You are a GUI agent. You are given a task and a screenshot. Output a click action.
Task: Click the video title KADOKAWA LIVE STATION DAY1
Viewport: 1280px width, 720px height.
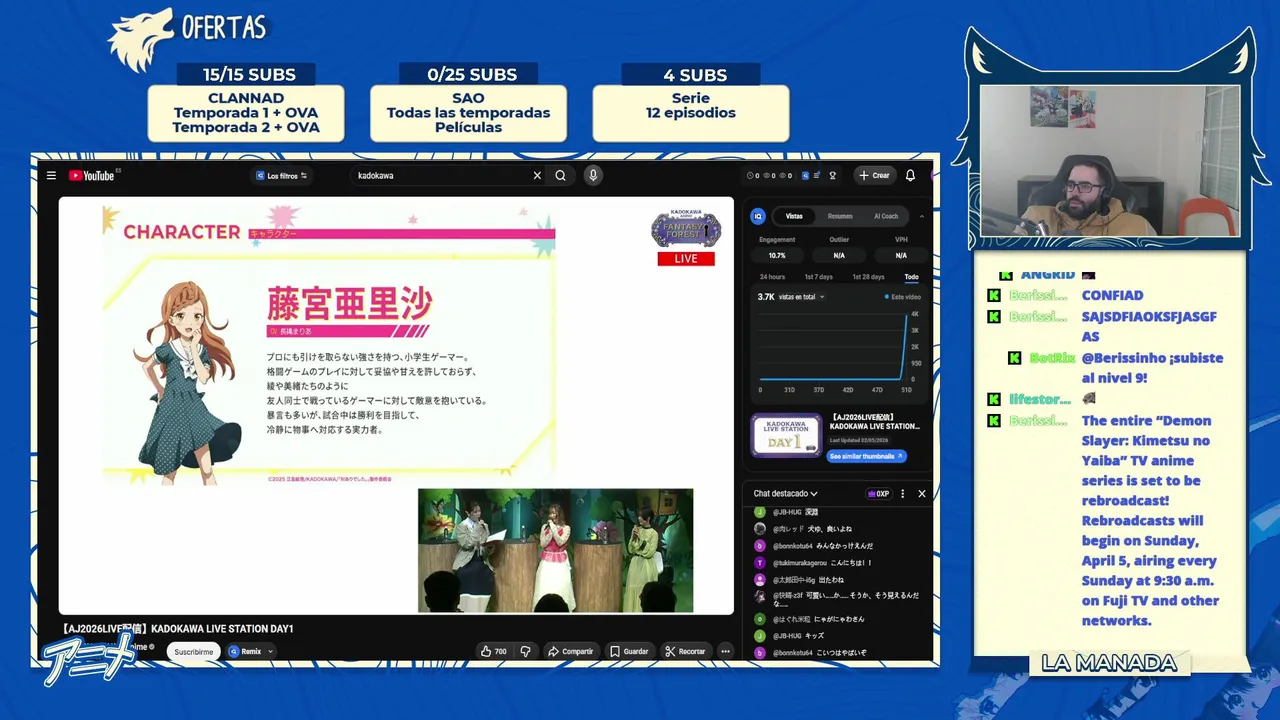pos(178,628)
